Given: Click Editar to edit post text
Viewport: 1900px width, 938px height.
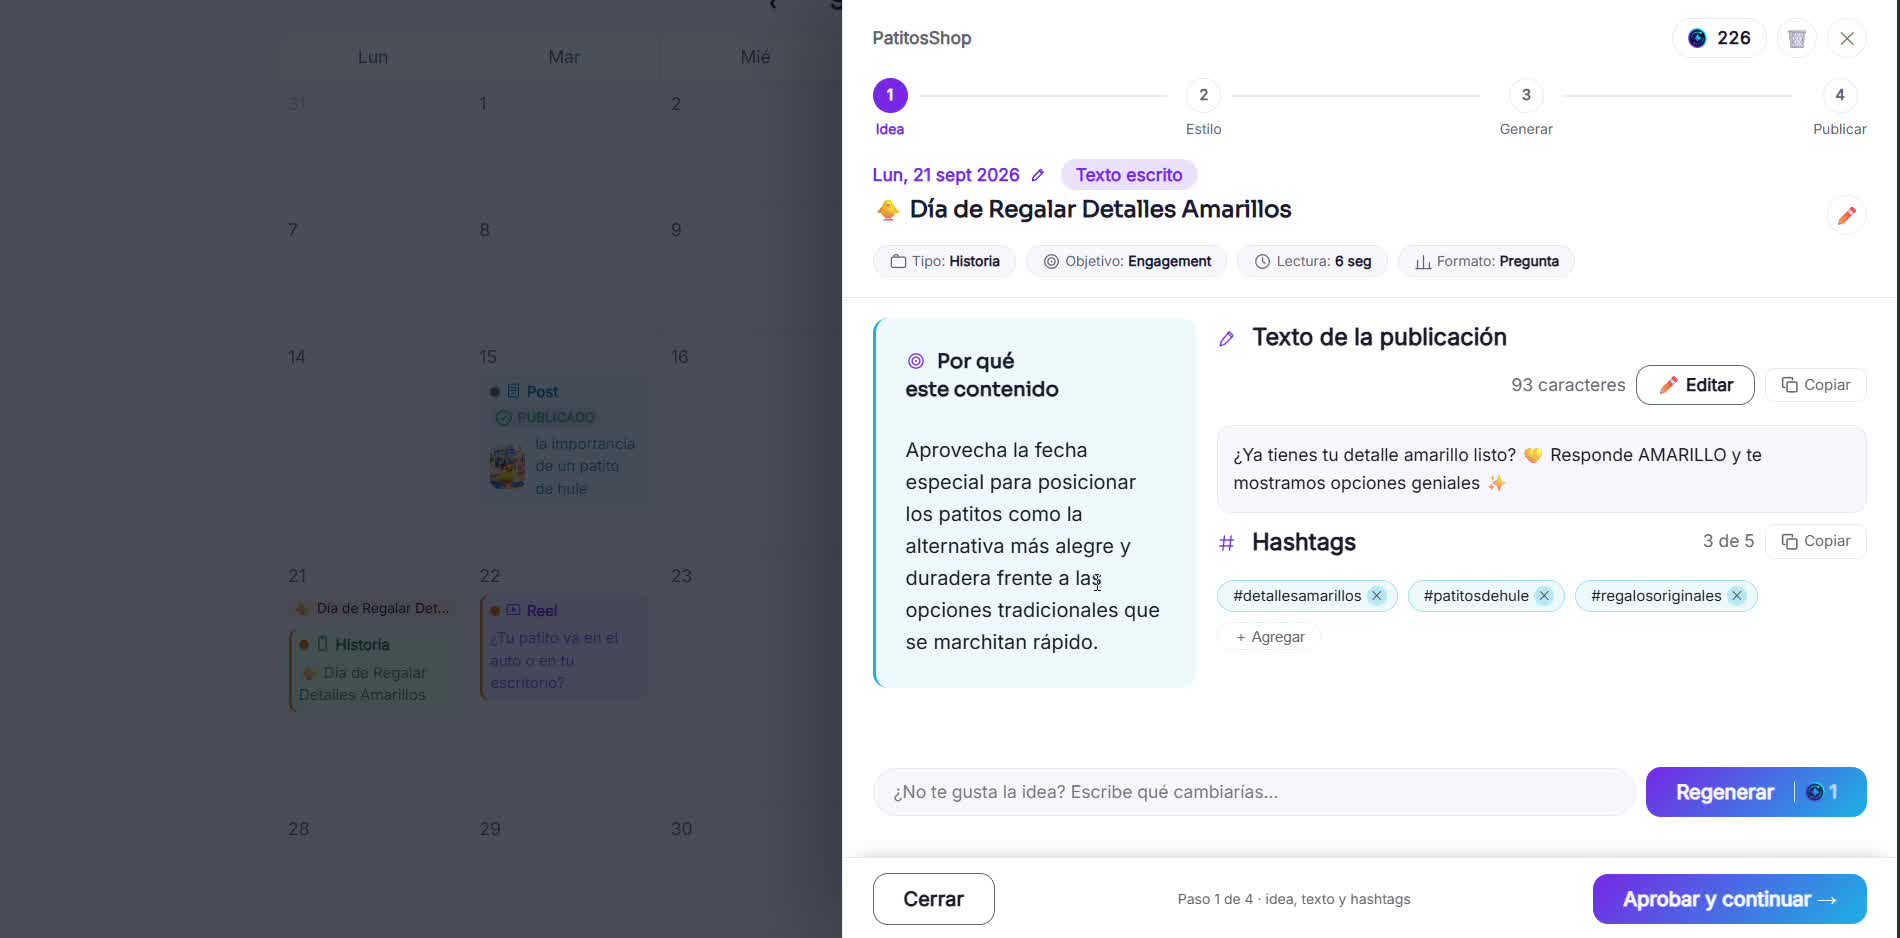Looking at the screenshot, I should click(1695, 385).
